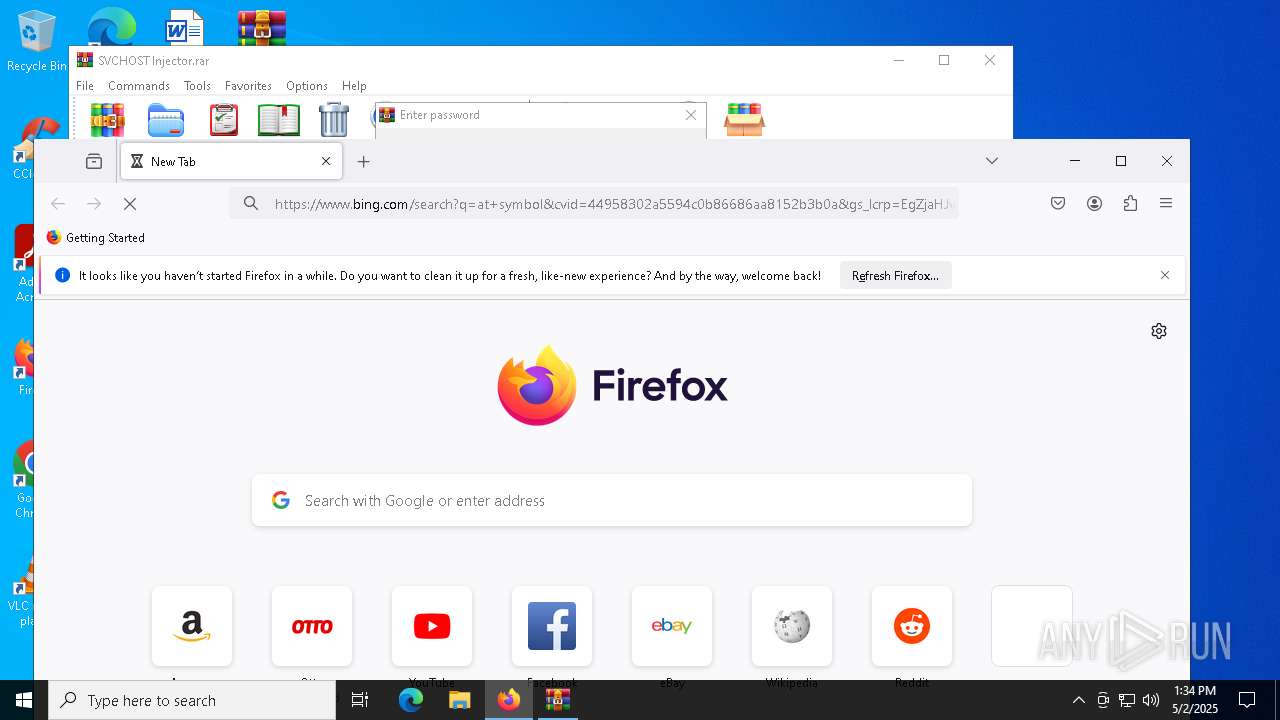Stop loading the page
Screen dimensions: 1280x720
[x=130, y=204]
